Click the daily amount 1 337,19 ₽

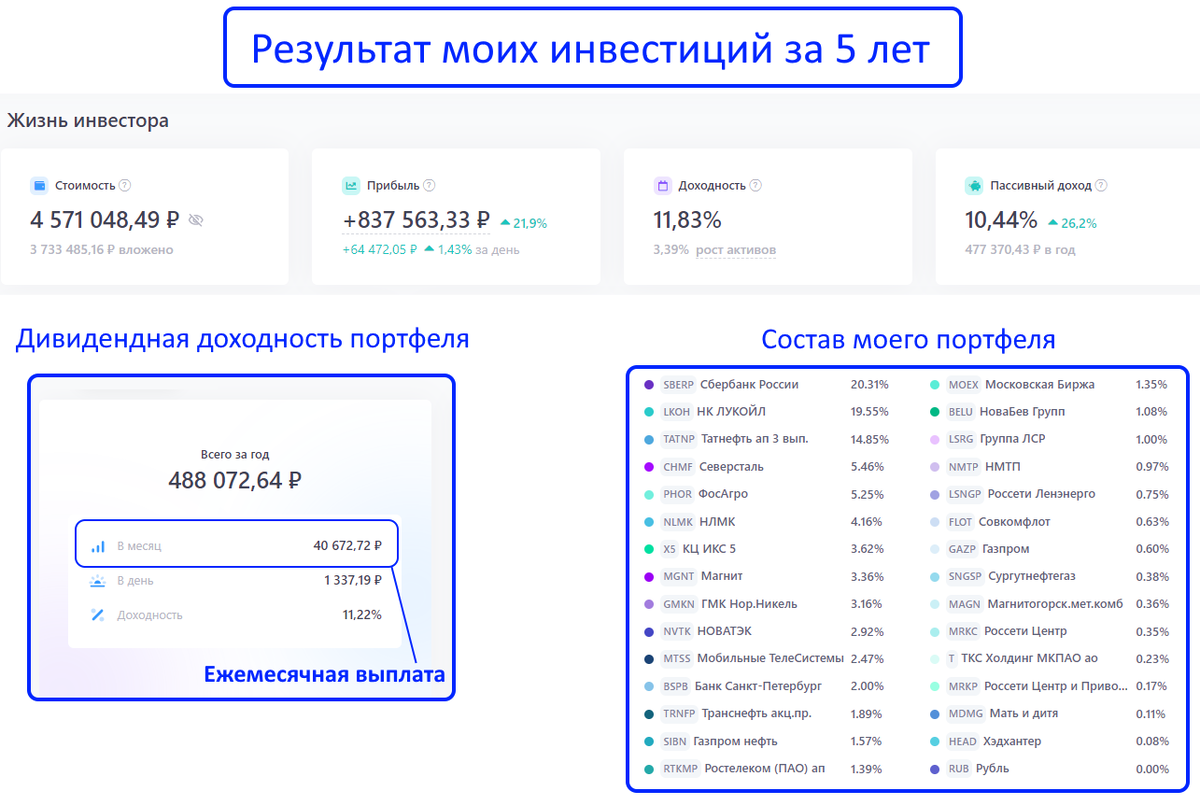pyautogui.click(x=352, y=580)
